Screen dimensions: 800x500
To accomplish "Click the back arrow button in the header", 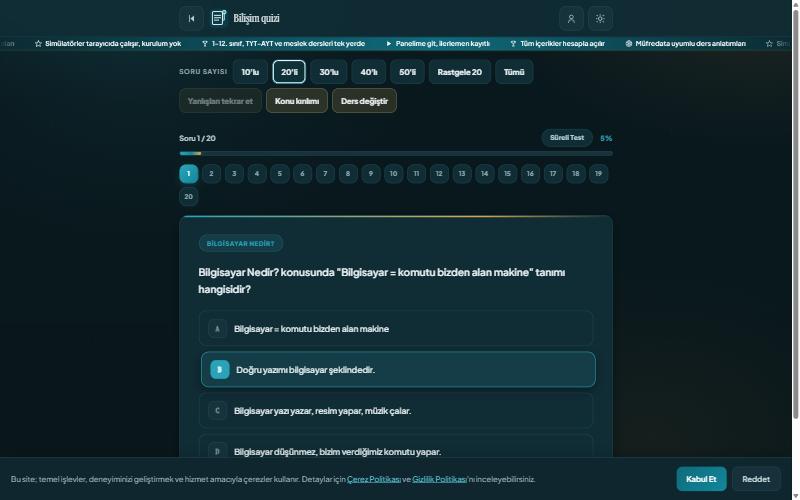I will pyautogui.click(x=191, y=18).
